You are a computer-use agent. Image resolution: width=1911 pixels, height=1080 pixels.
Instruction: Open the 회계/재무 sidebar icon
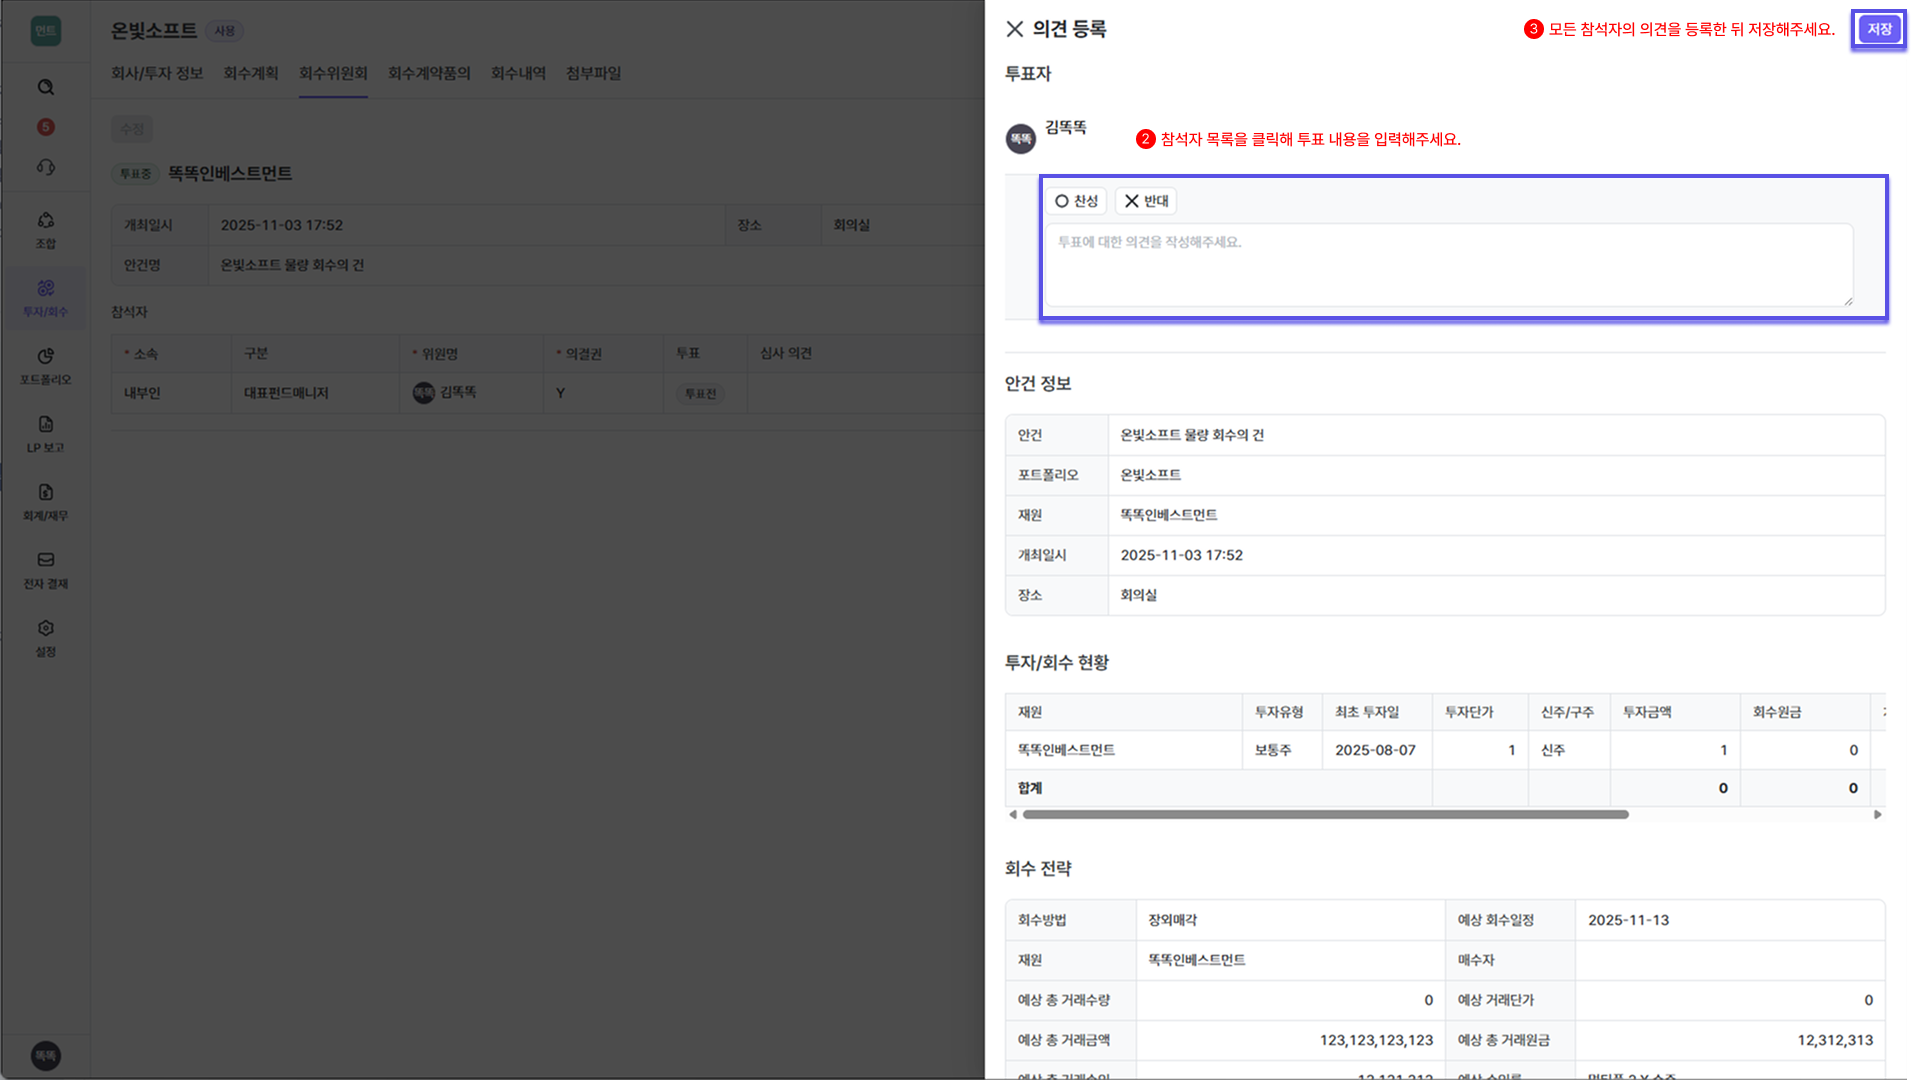point(45,500)
